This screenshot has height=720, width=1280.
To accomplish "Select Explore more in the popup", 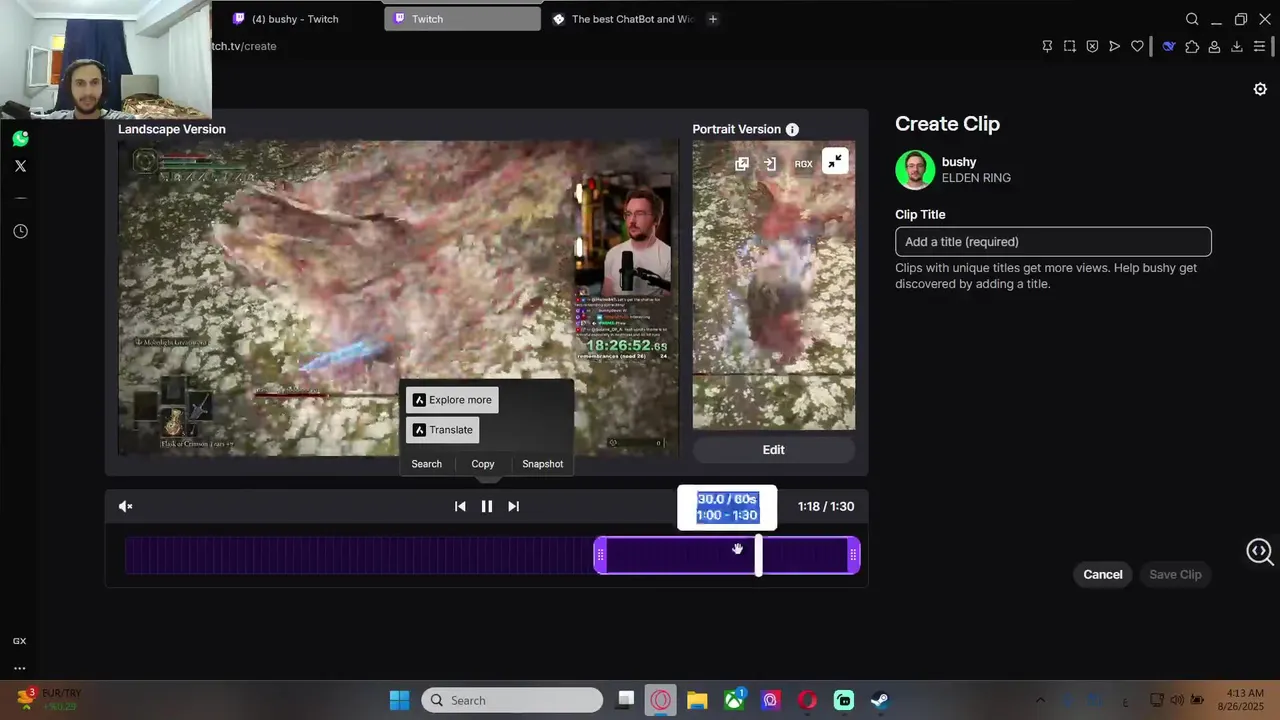I will click(452, 400).
